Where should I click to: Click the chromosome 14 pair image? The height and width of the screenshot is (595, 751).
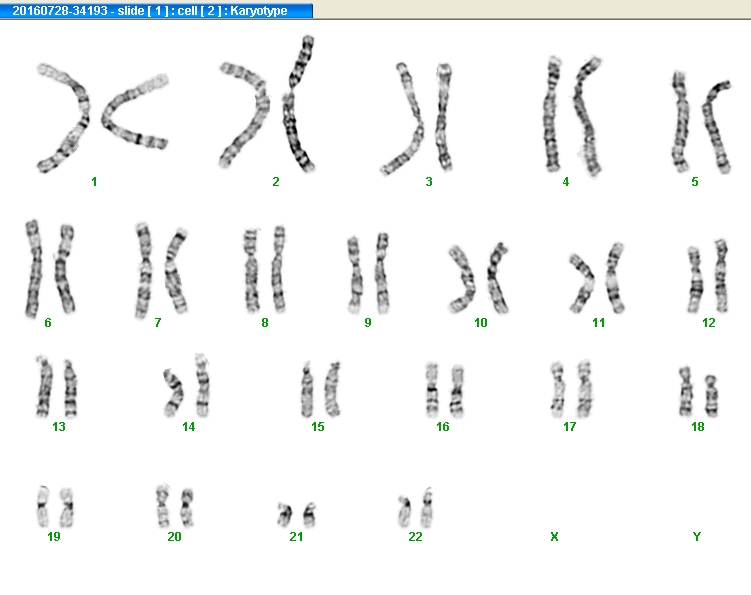tap(187, 386)
